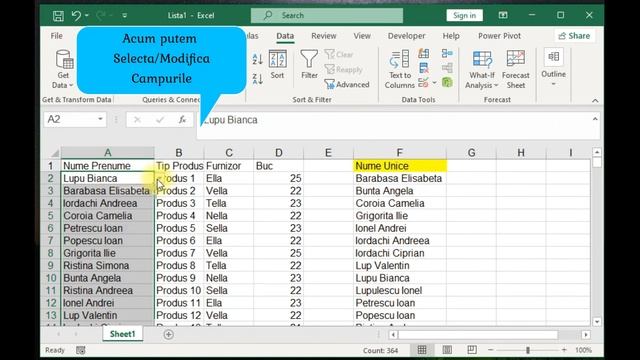The height and width of the screenshot is (360, 640).
Task: Open the Help ribbon tab
Action: coord(451,36)
